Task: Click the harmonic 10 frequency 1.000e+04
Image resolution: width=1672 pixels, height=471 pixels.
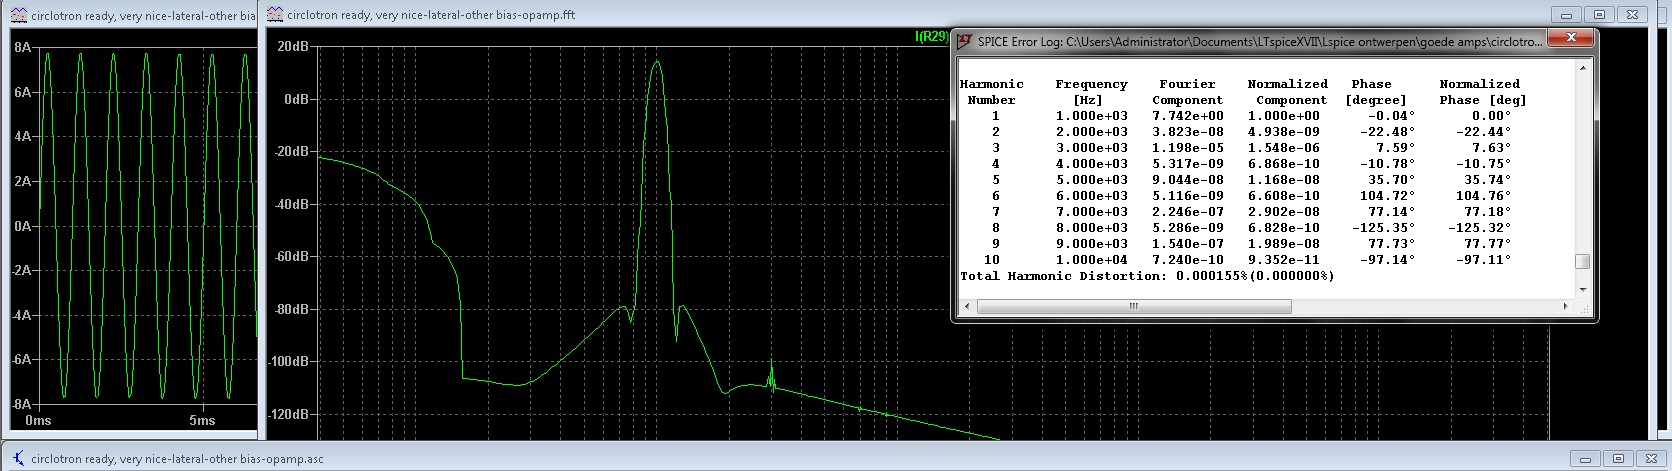Action: 1091,260
